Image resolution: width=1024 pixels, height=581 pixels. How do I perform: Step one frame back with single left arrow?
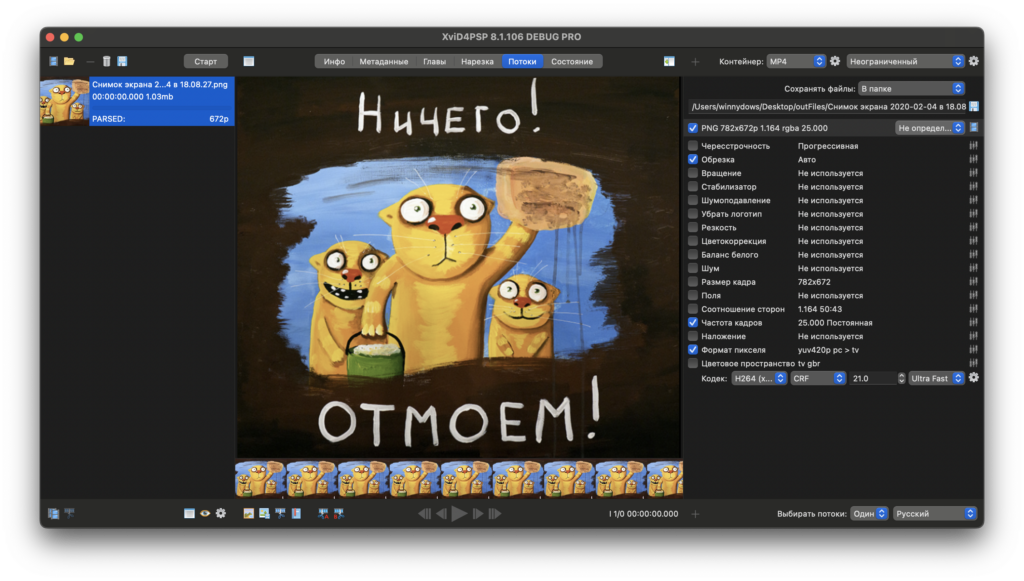coord(442,514)
